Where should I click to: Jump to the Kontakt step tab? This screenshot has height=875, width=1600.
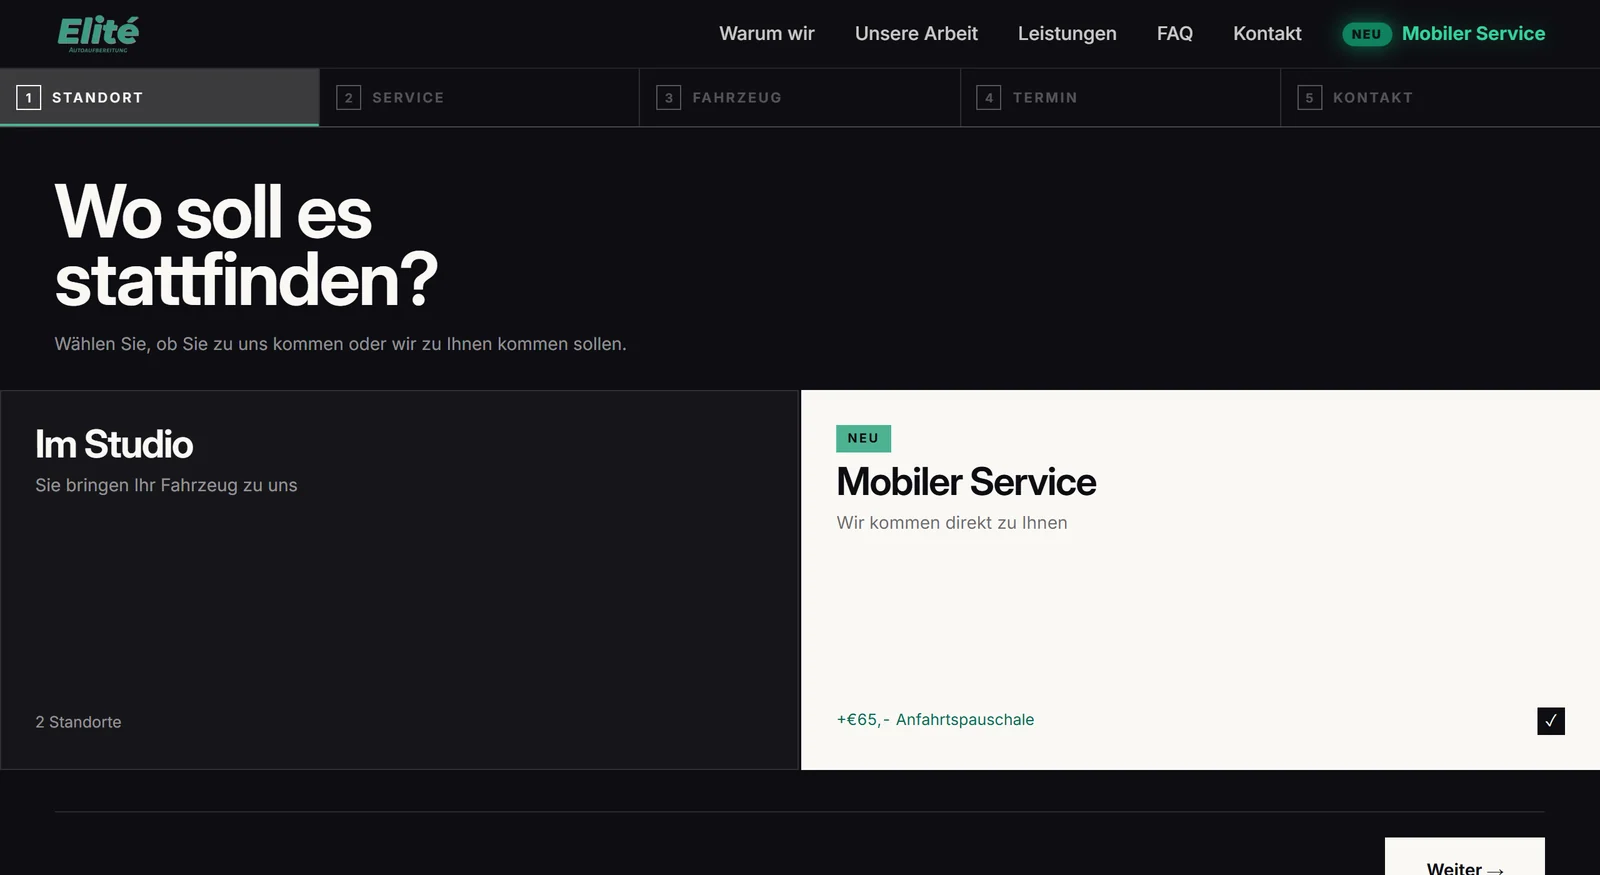(x=1440, y=97)
